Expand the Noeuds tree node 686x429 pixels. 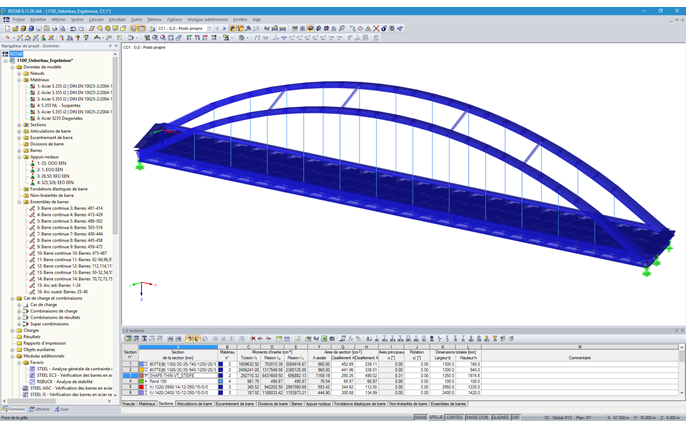pyautogui.click(x=19, y=73)
